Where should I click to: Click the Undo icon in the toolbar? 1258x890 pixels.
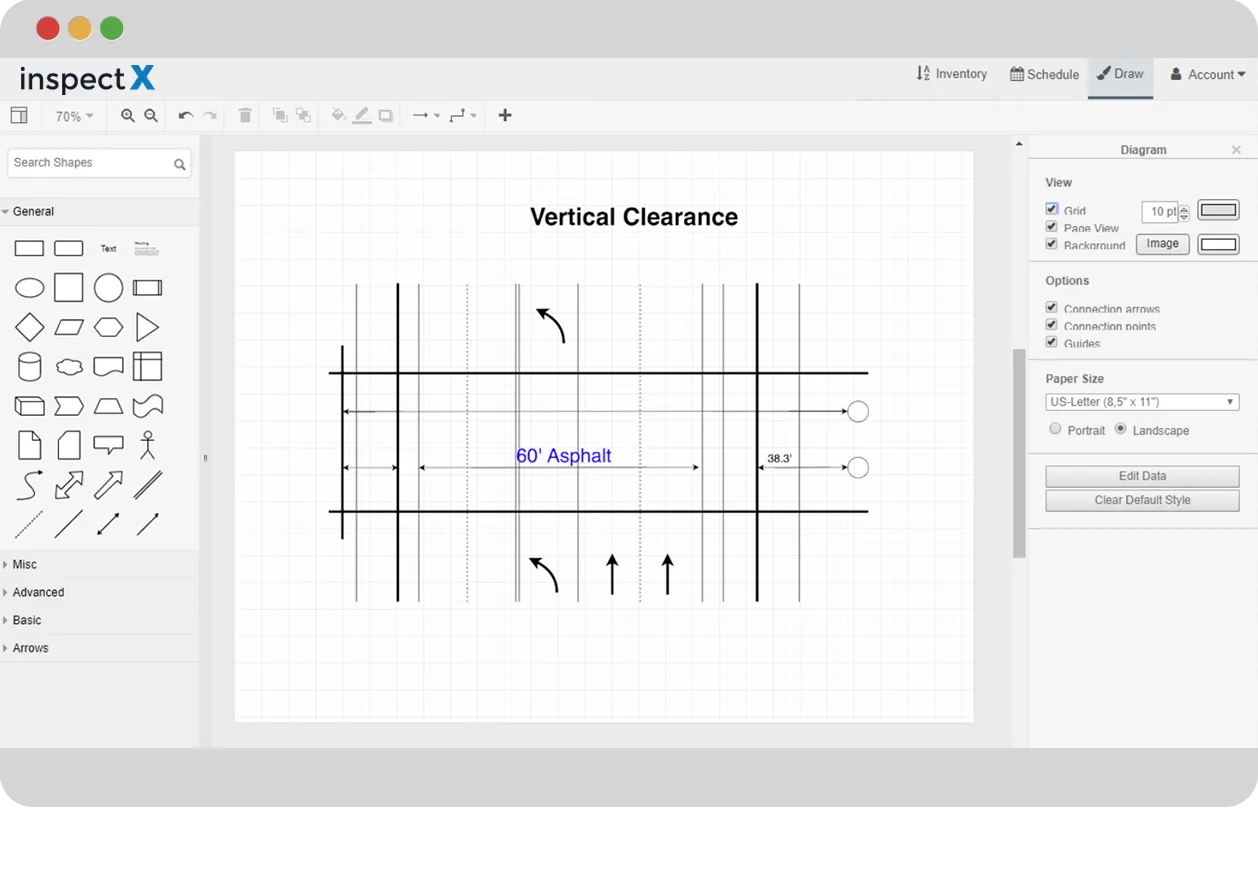(184, 116)
